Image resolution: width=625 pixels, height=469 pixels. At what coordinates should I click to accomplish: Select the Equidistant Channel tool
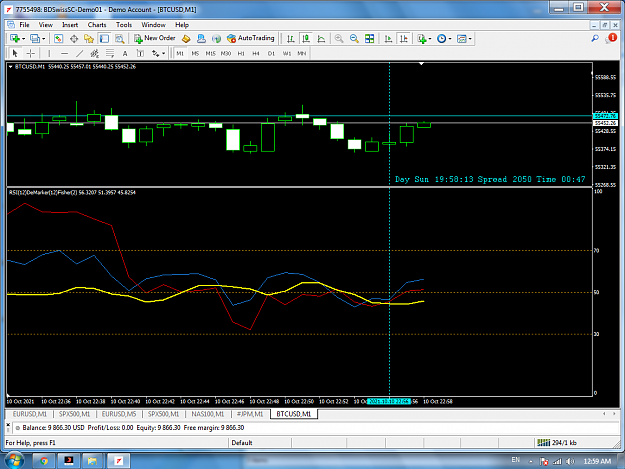94,53
